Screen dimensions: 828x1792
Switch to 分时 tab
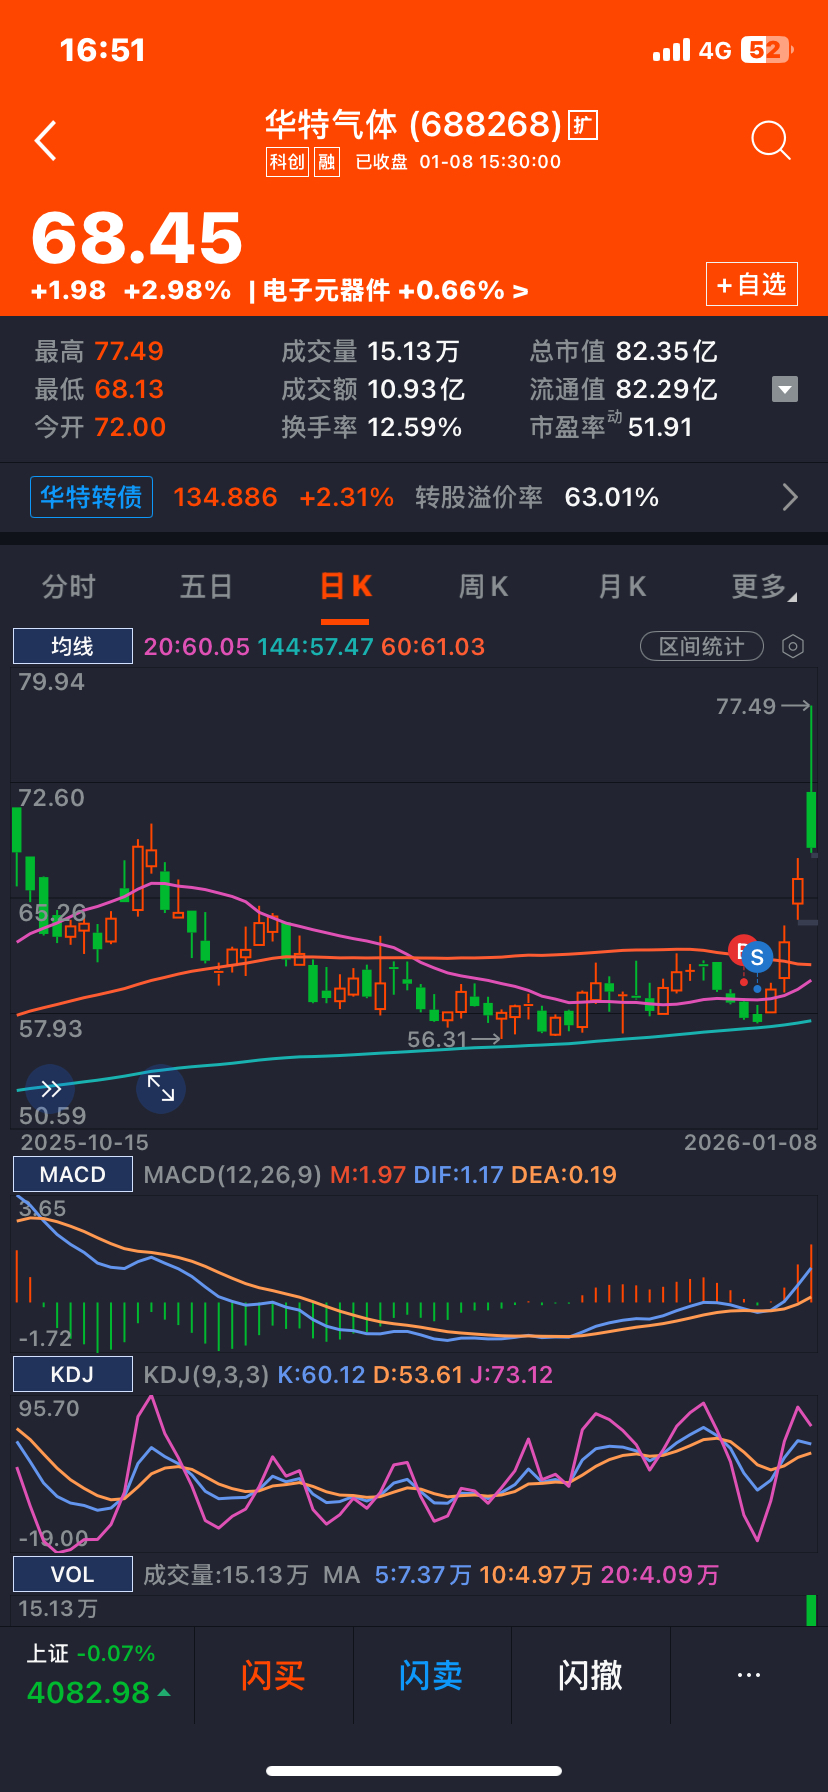69,587
